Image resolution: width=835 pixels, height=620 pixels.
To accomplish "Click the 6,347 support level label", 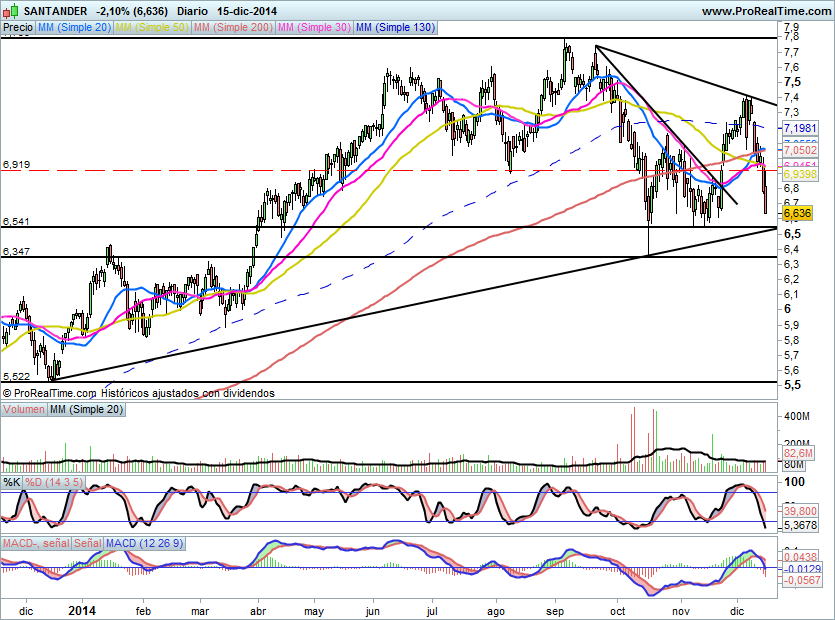I will tap(16, 251).
